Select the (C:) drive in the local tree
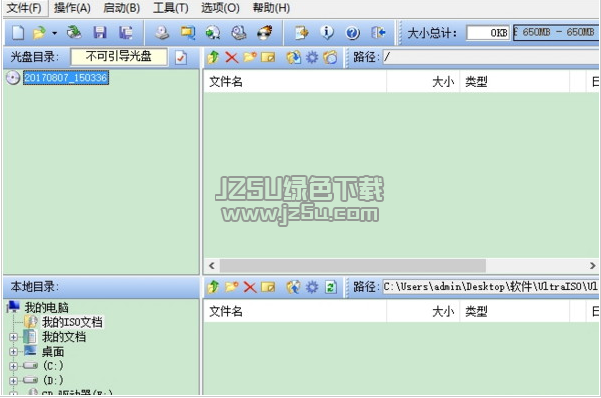Screen dimensions: 601x398 coord(53,366)
